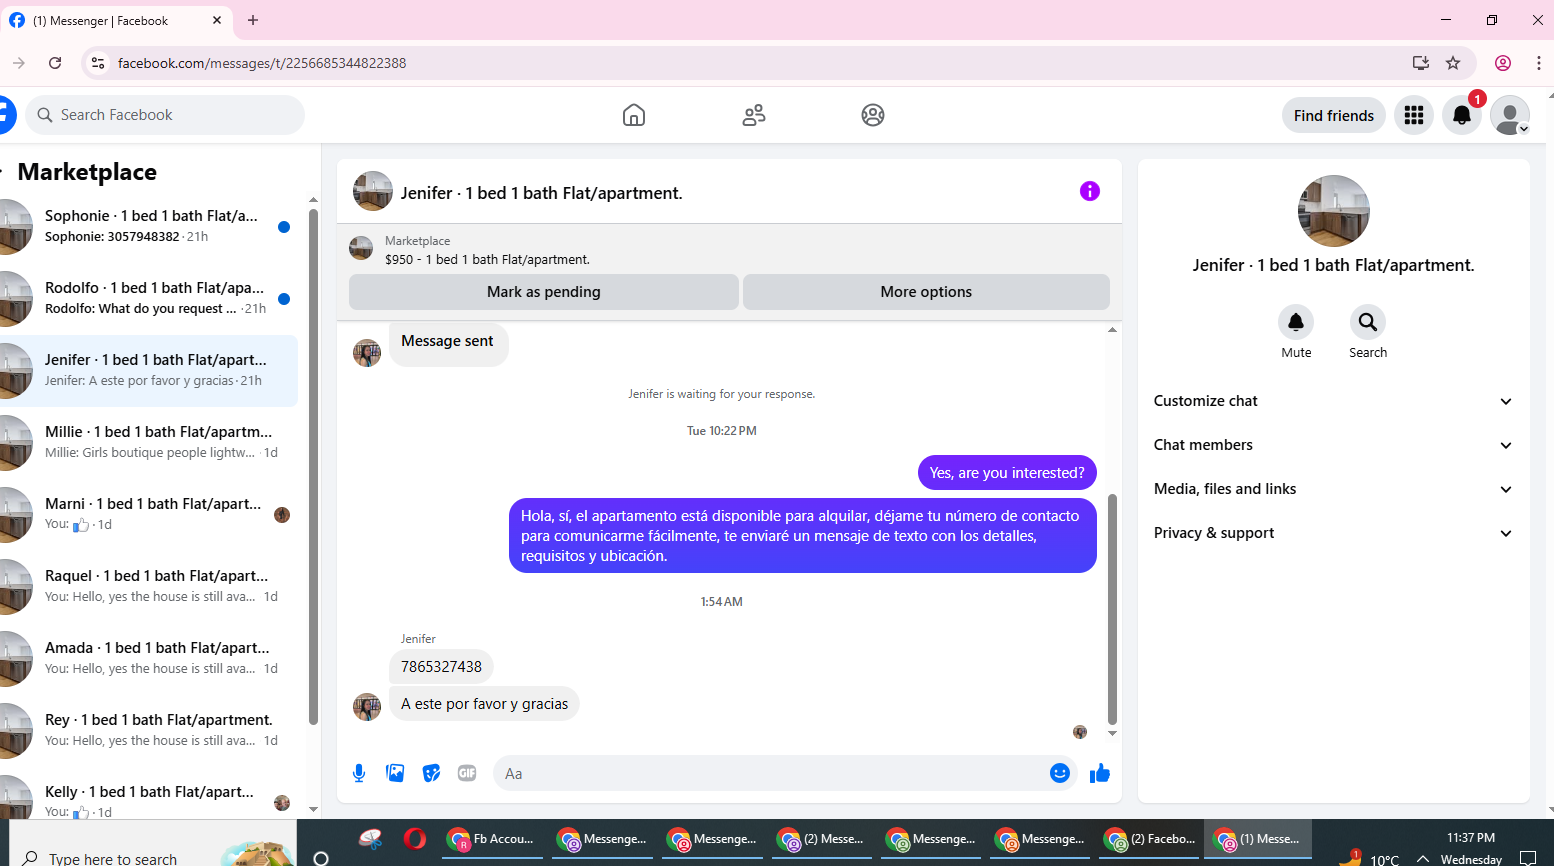Click the install app icon in address bar
The image size is (1554, 866).
pos(1421,63)
